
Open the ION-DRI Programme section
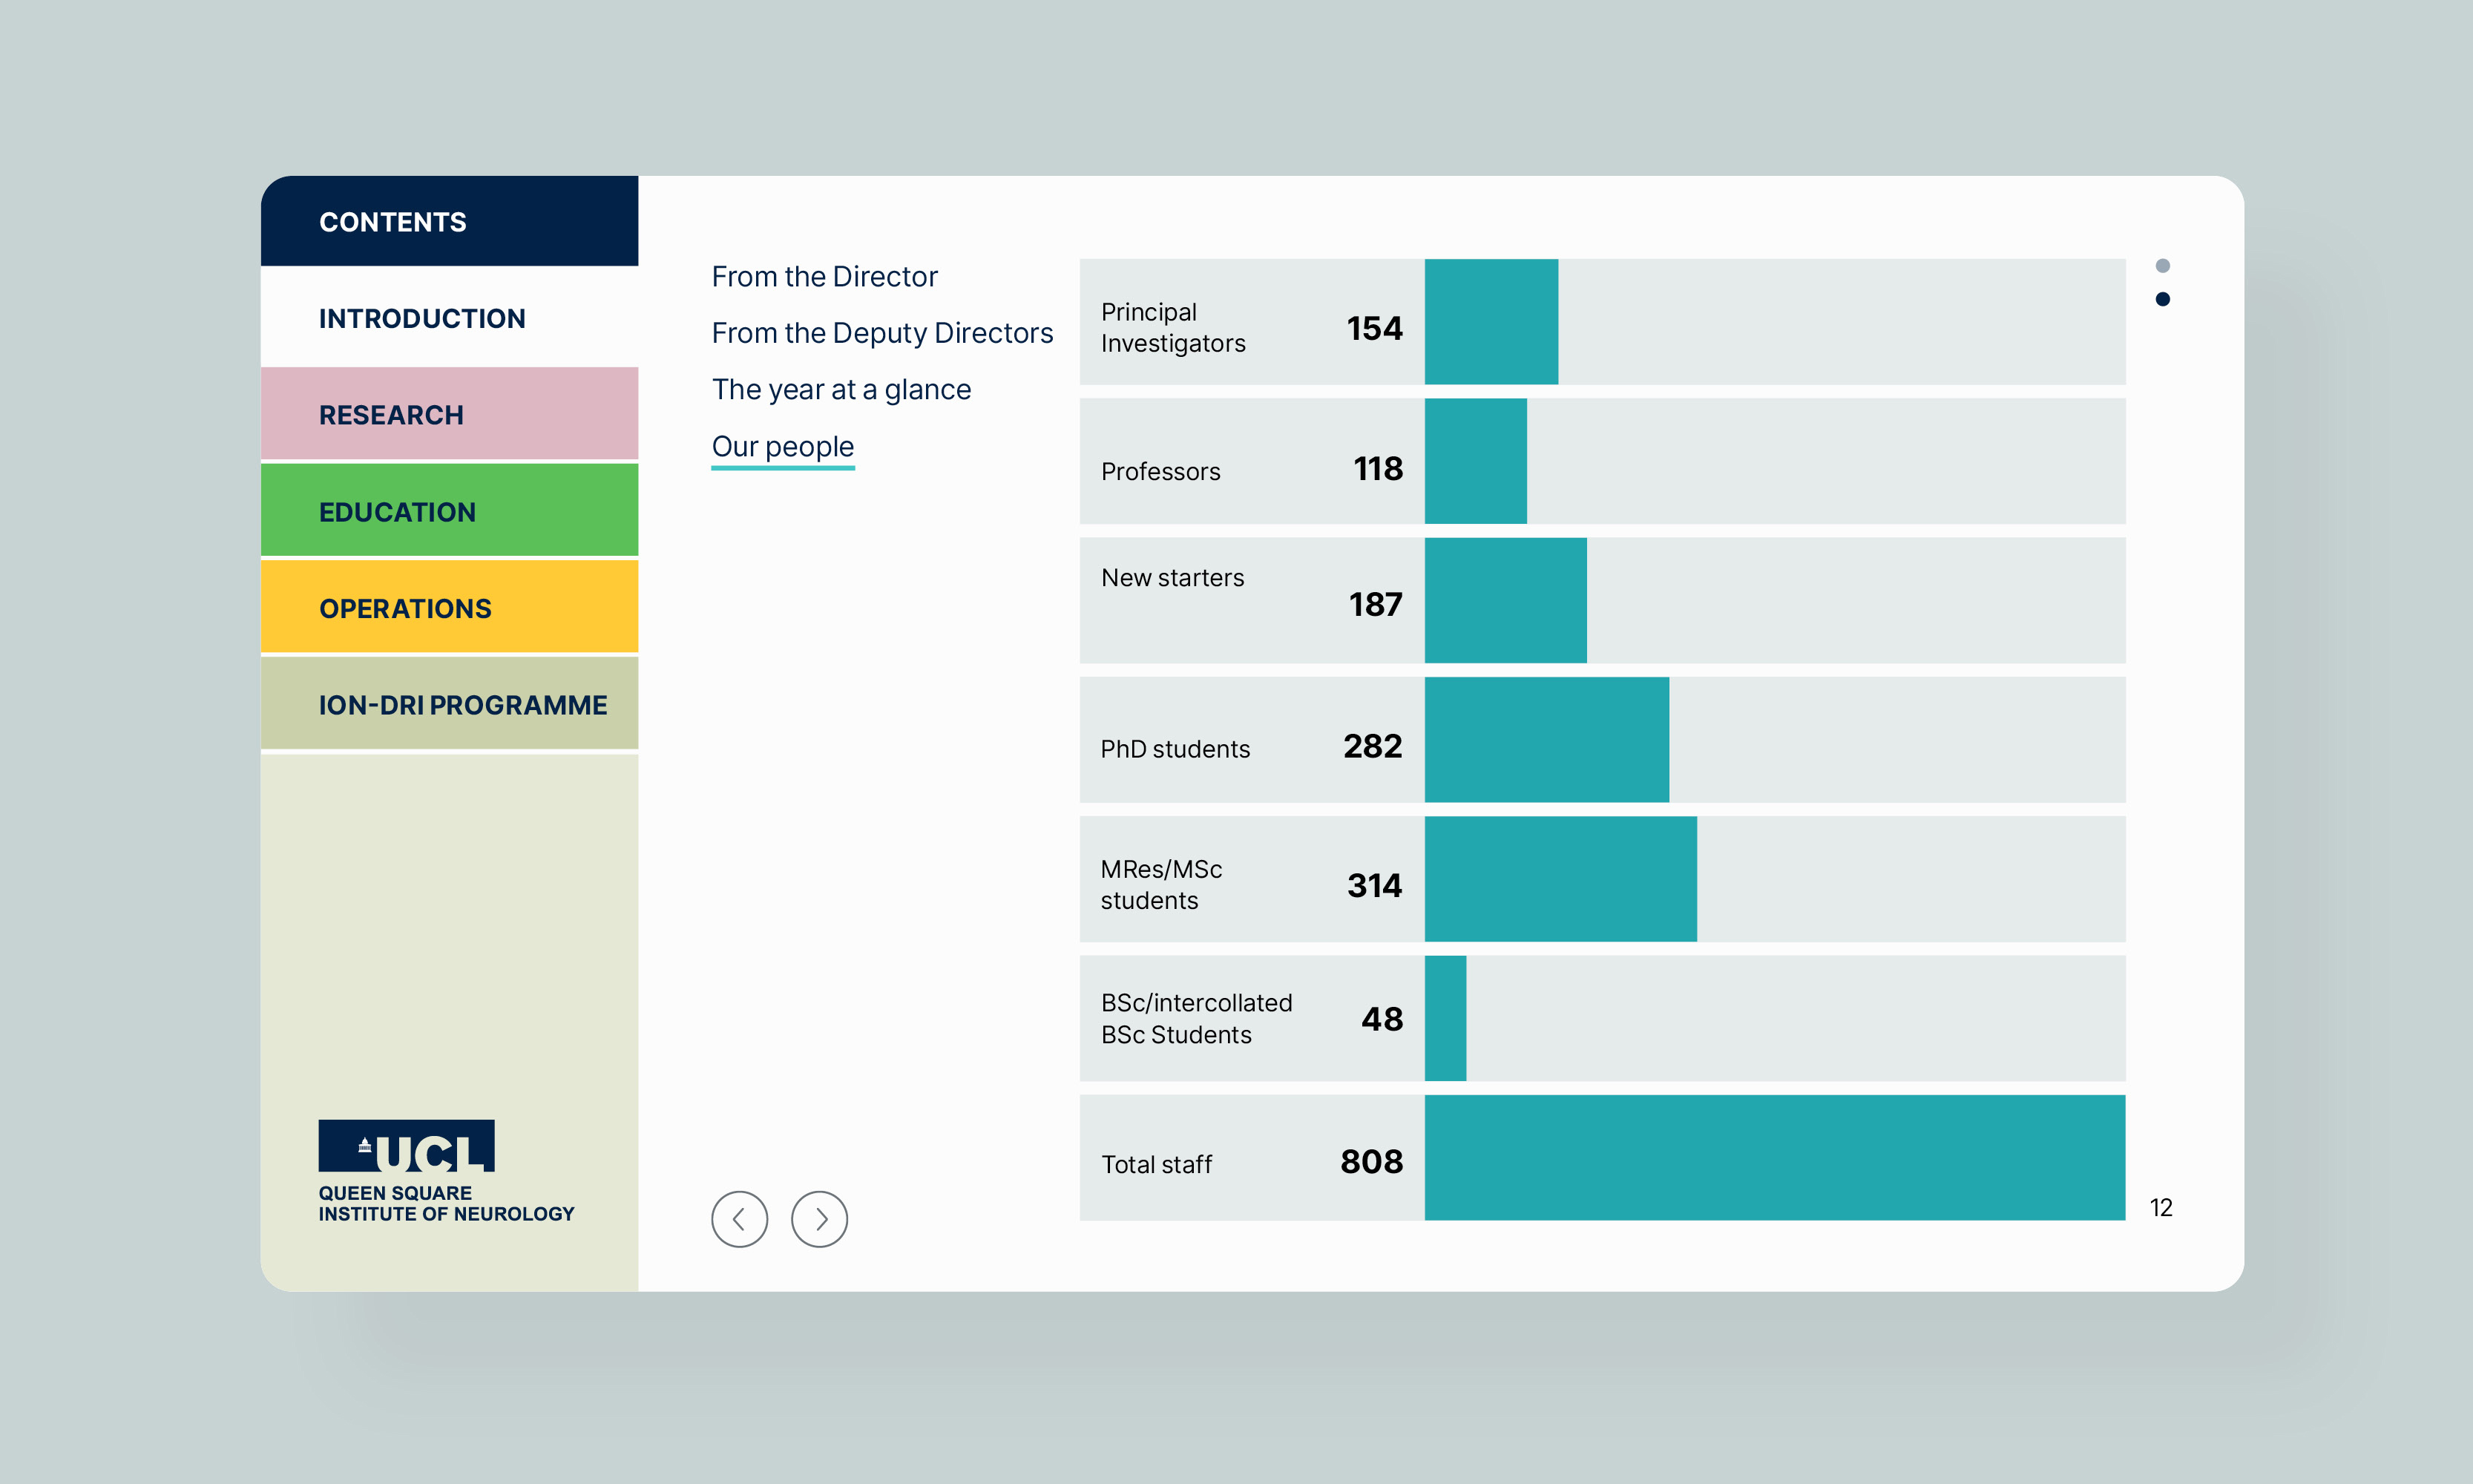[x=449, y=704]
